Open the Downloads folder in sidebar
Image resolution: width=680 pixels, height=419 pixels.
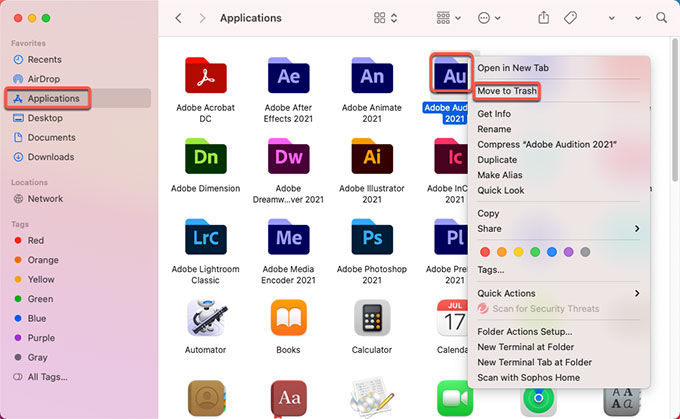50,157
